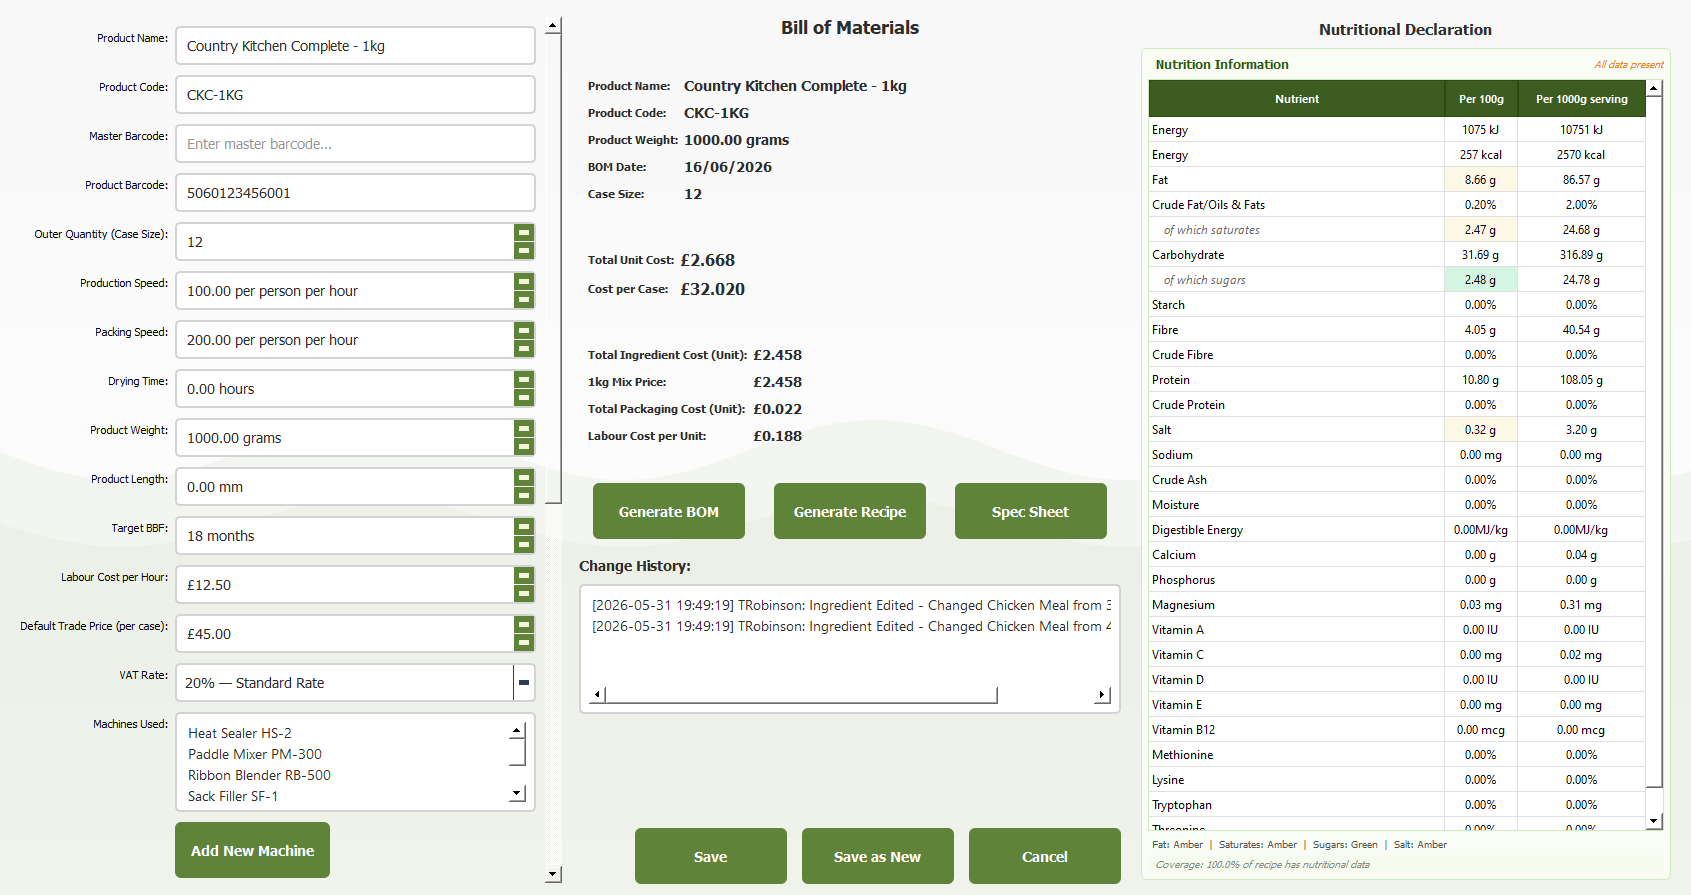Click the Generate Recipe button

coord(850,511)
